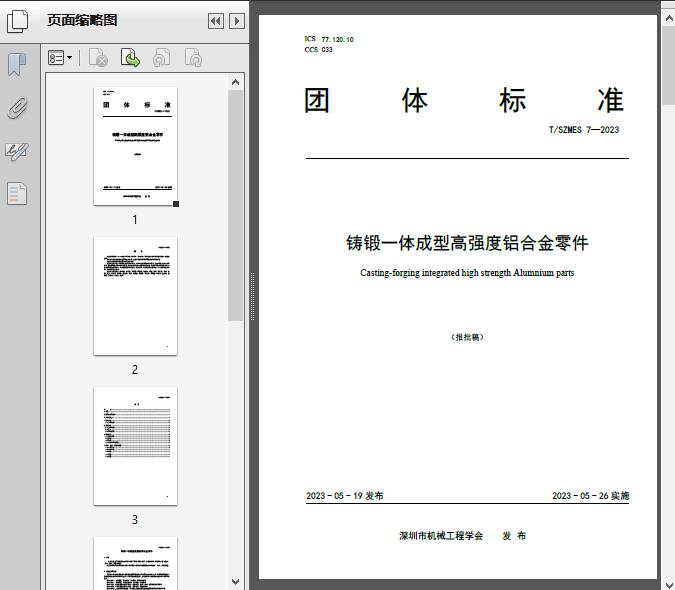Rotate pages counterclockwise icon
Screen dimensions: 675x590
pyautogui.click(x=161, y=58)
